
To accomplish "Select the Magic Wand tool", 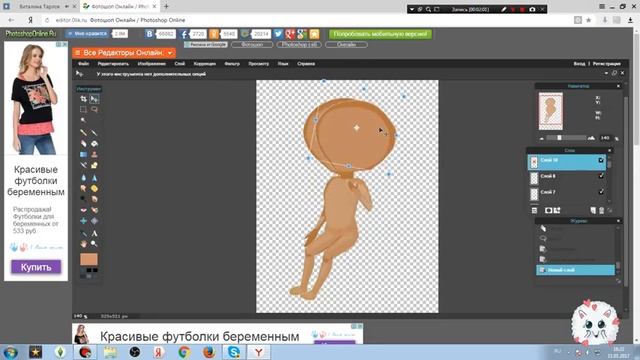I will 83,120.
